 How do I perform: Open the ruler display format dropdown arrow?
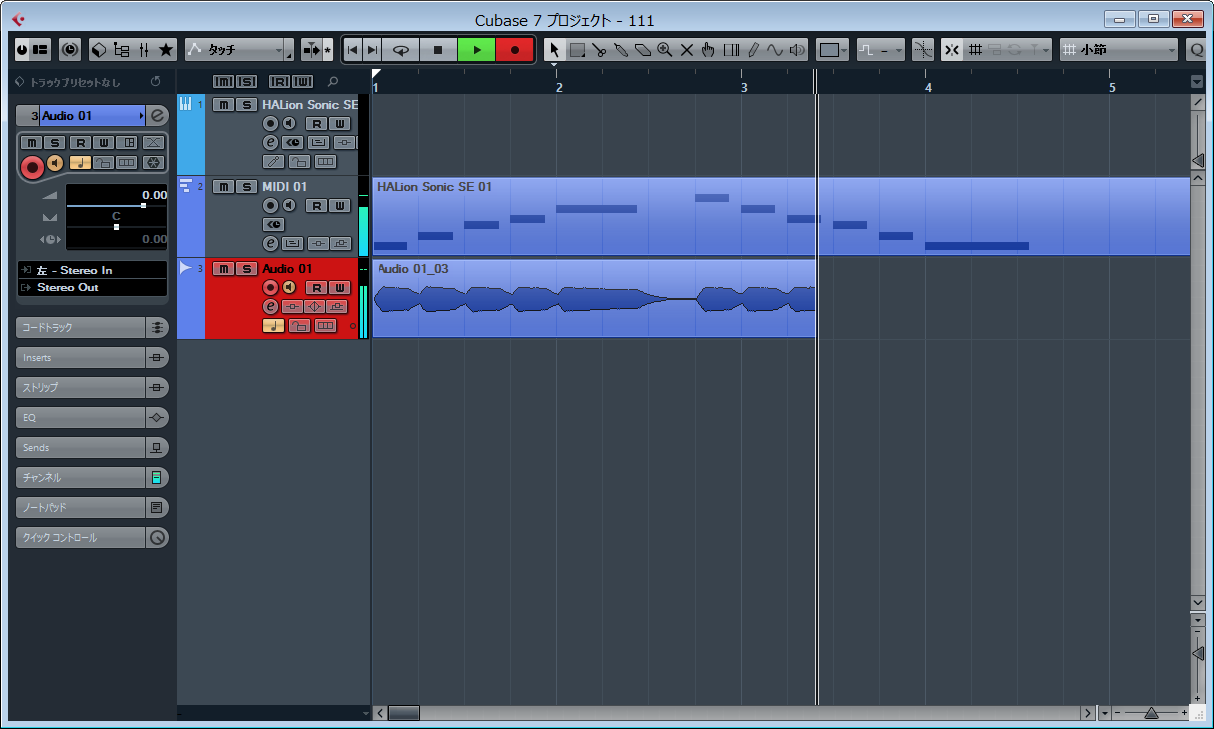[1197, 82]
